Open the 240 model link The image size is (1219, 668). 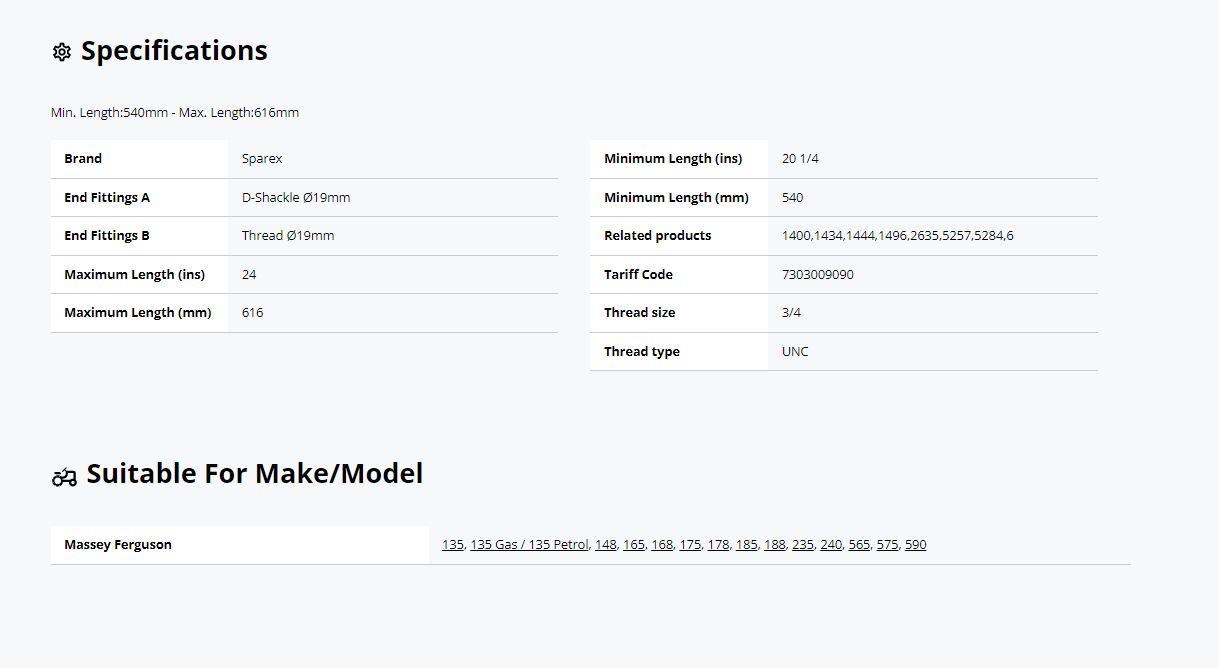830,545
